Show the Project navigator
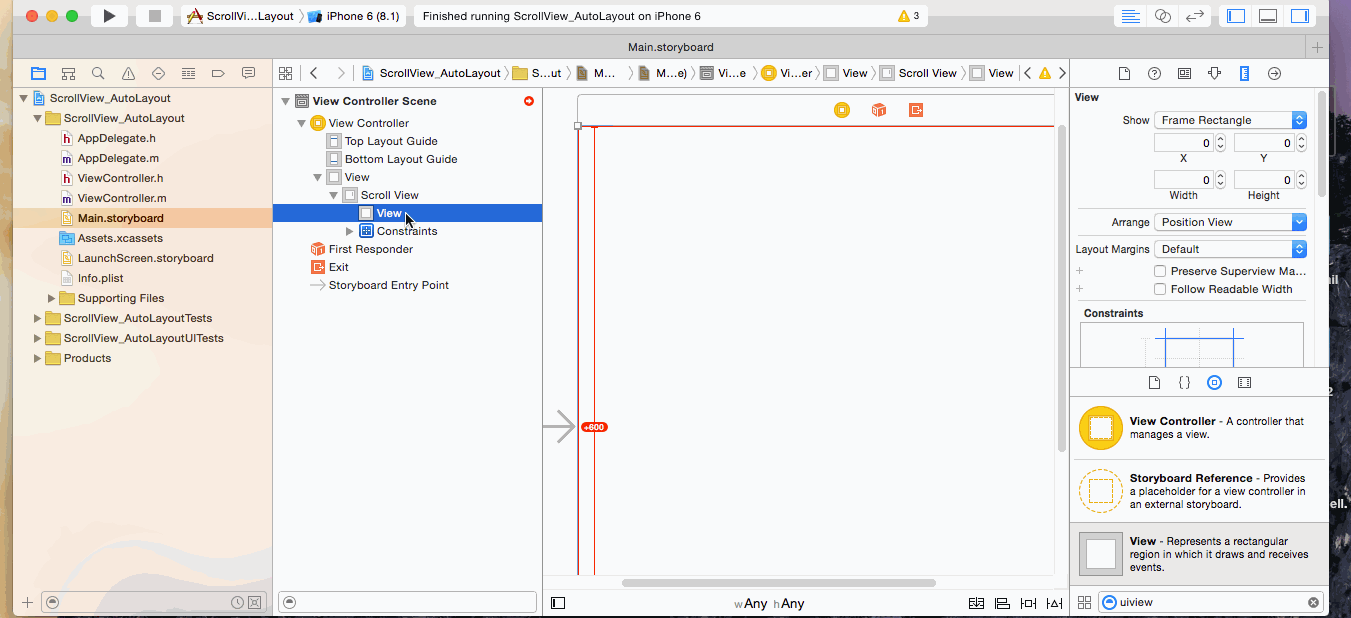 tap(38, 73)
